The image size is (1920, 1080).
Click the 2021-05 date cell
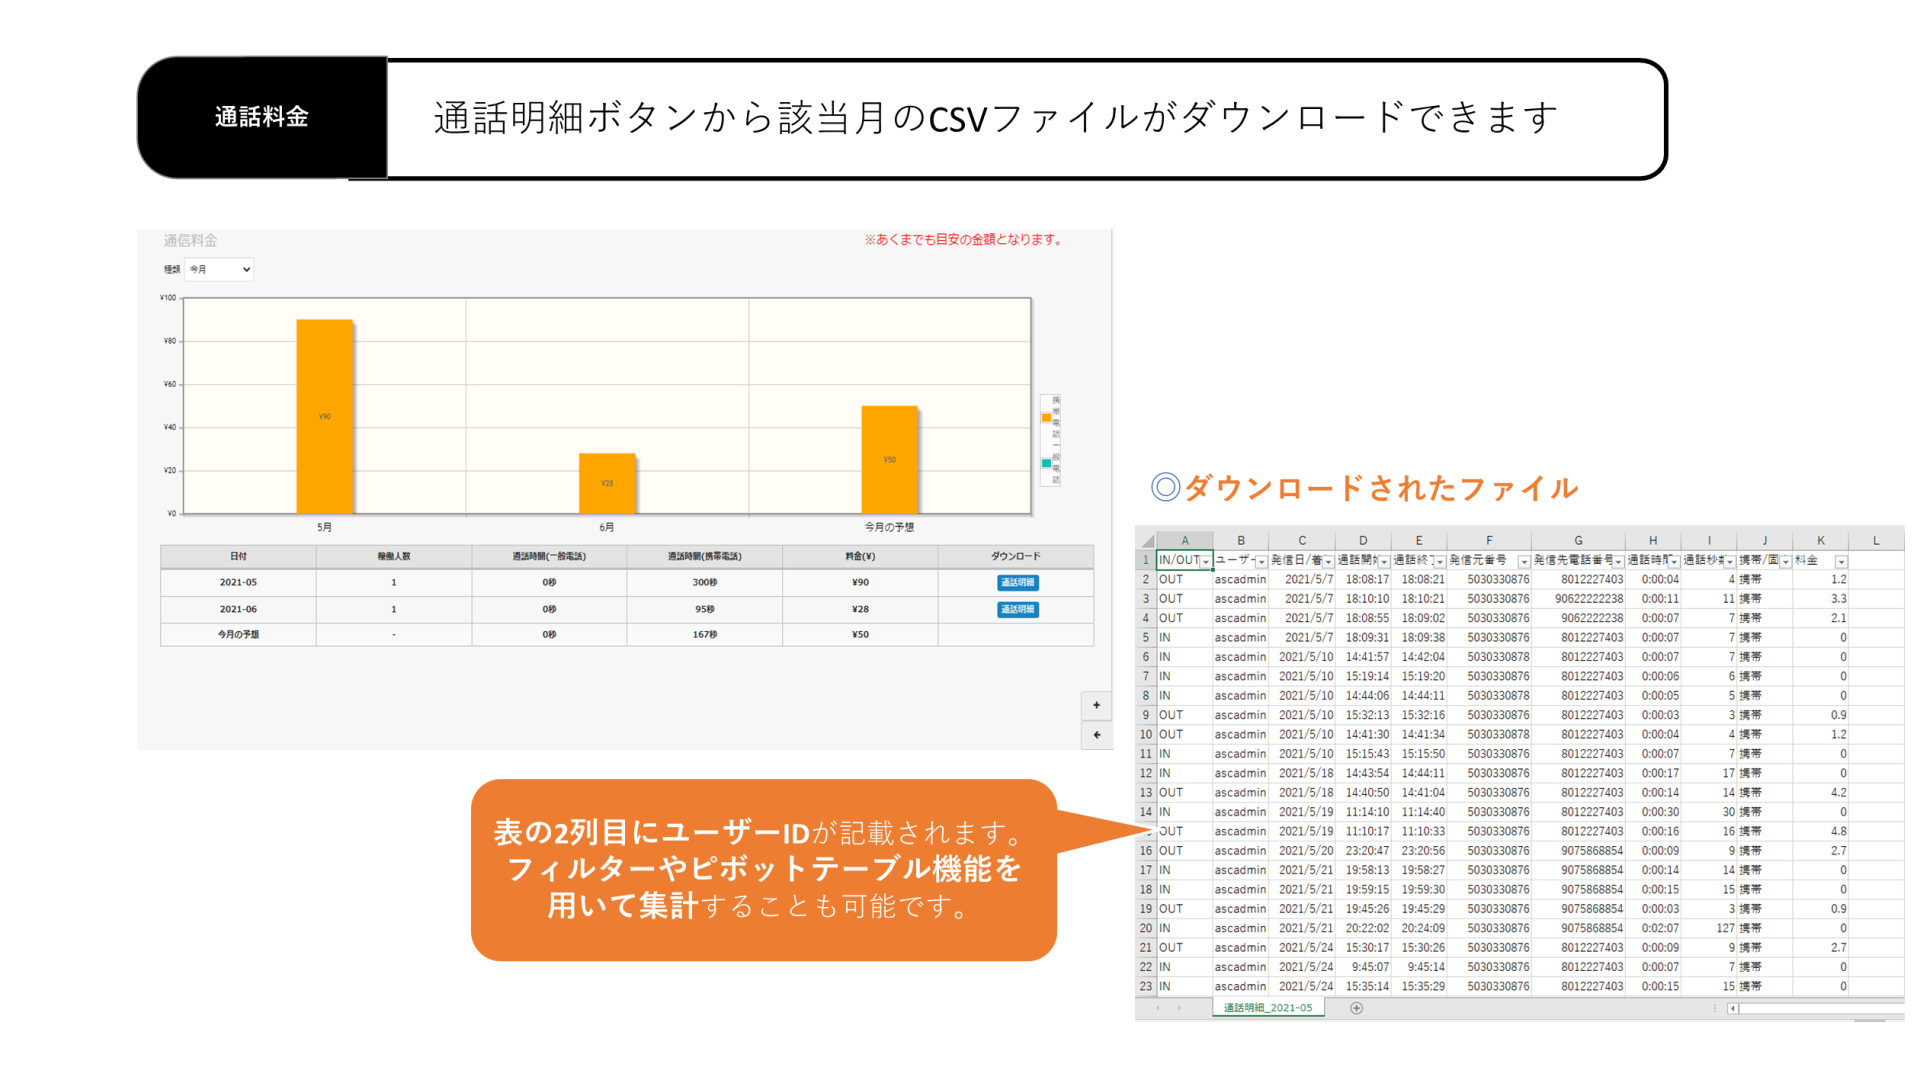tap(238, 582)
